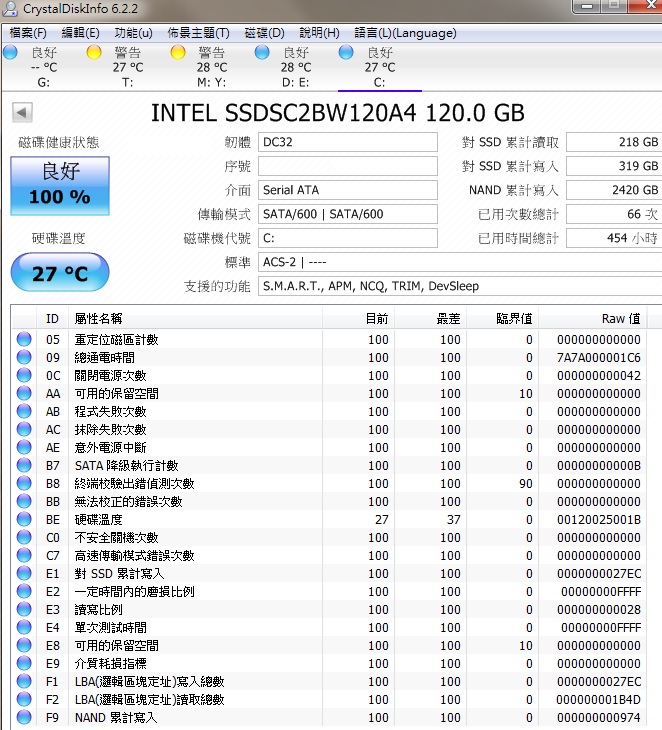Open the 磁碟(D) menu
This screenshot has width=662, height=730.
pos(264,33)
